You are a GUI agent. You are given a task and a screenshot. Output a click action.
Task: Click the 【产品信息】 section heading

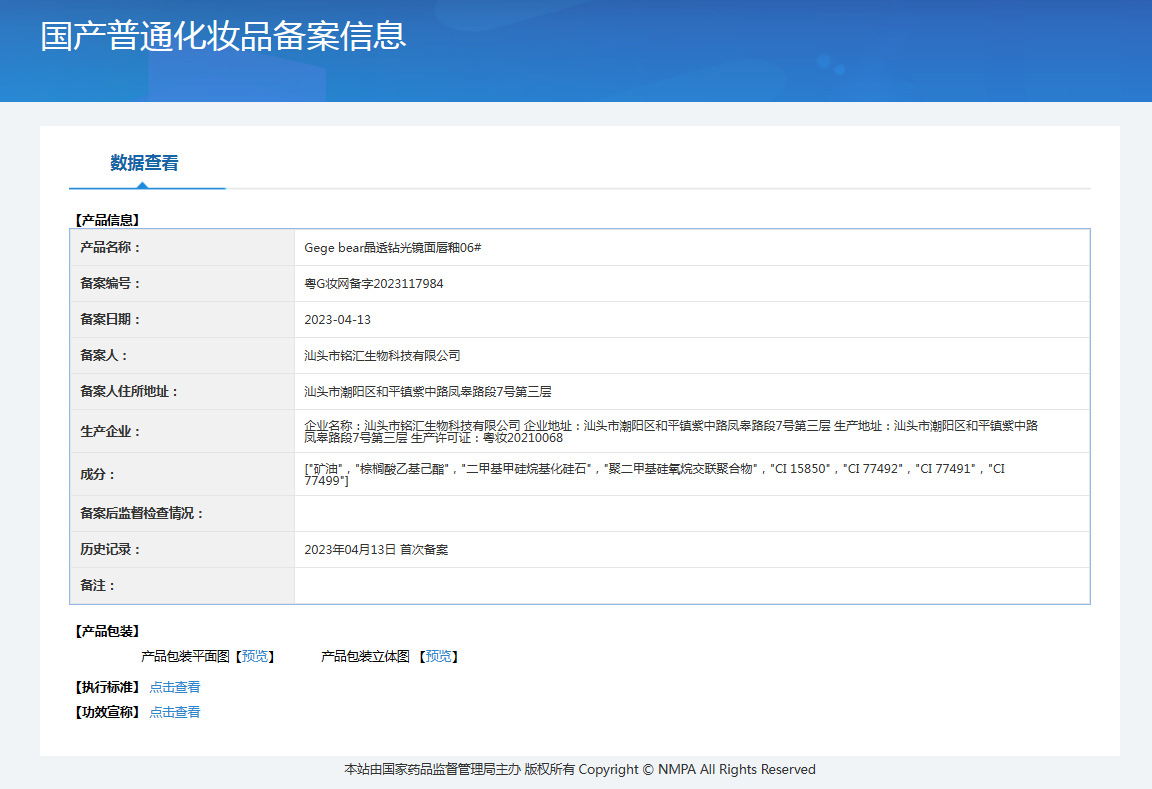point(107,220)
